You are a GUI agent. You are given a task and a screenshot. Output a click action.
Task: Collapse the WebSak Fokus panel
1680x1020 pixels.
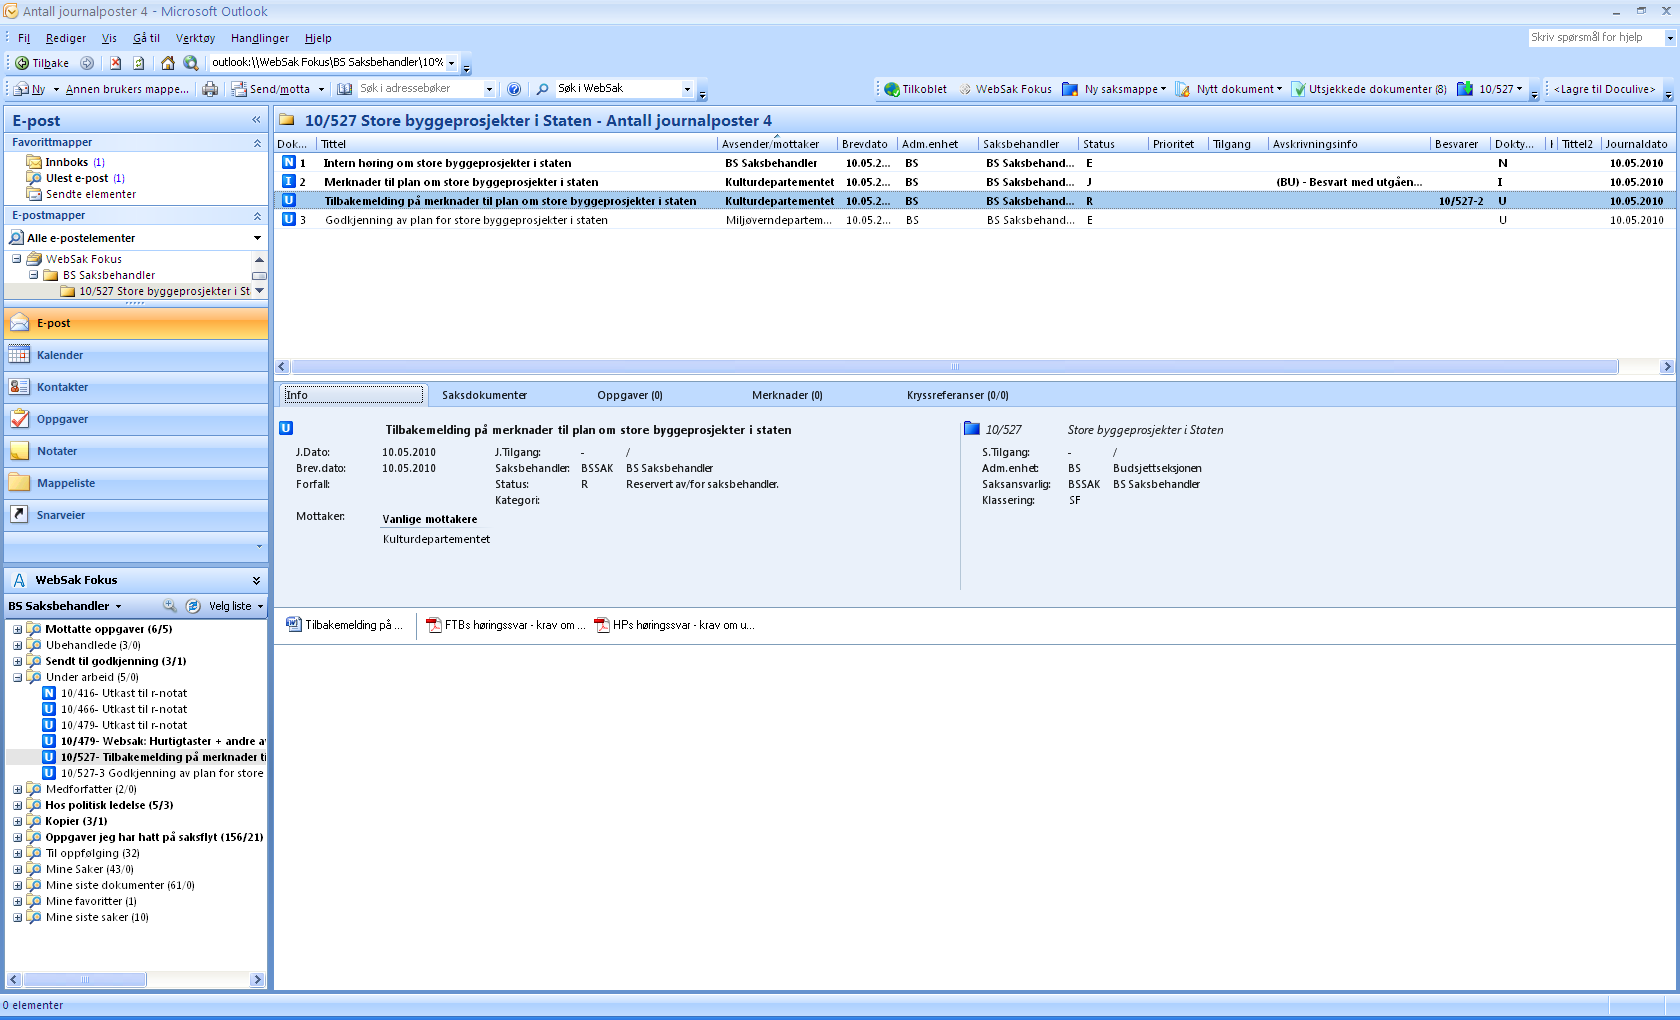[x=256, y=580]
